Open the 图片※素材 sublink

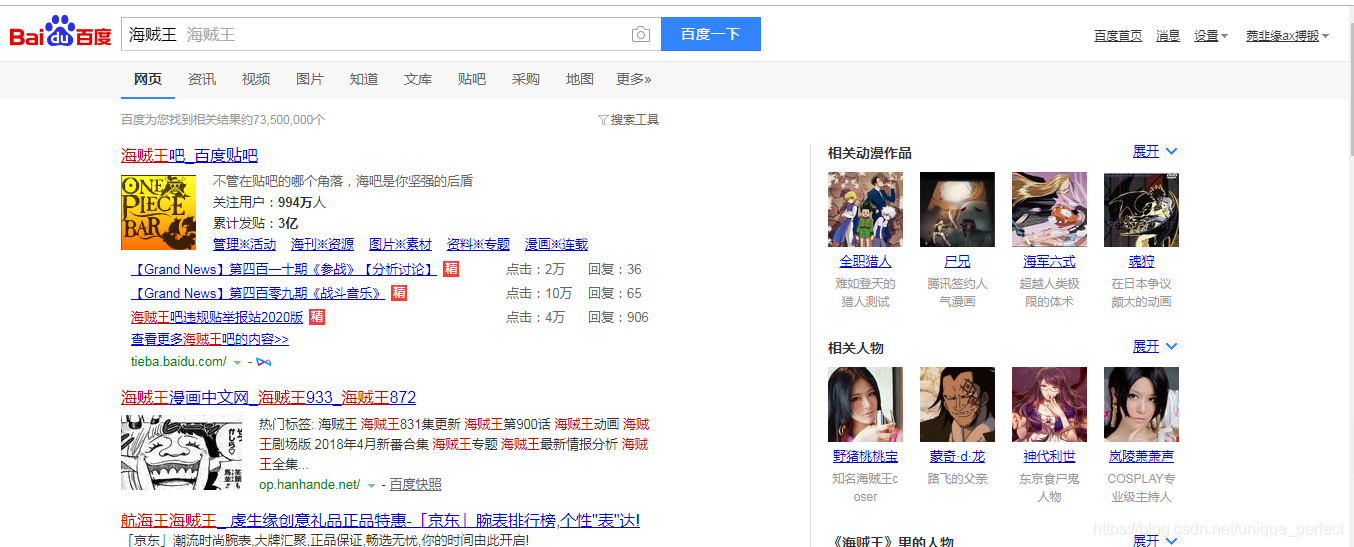pos(400,244)
